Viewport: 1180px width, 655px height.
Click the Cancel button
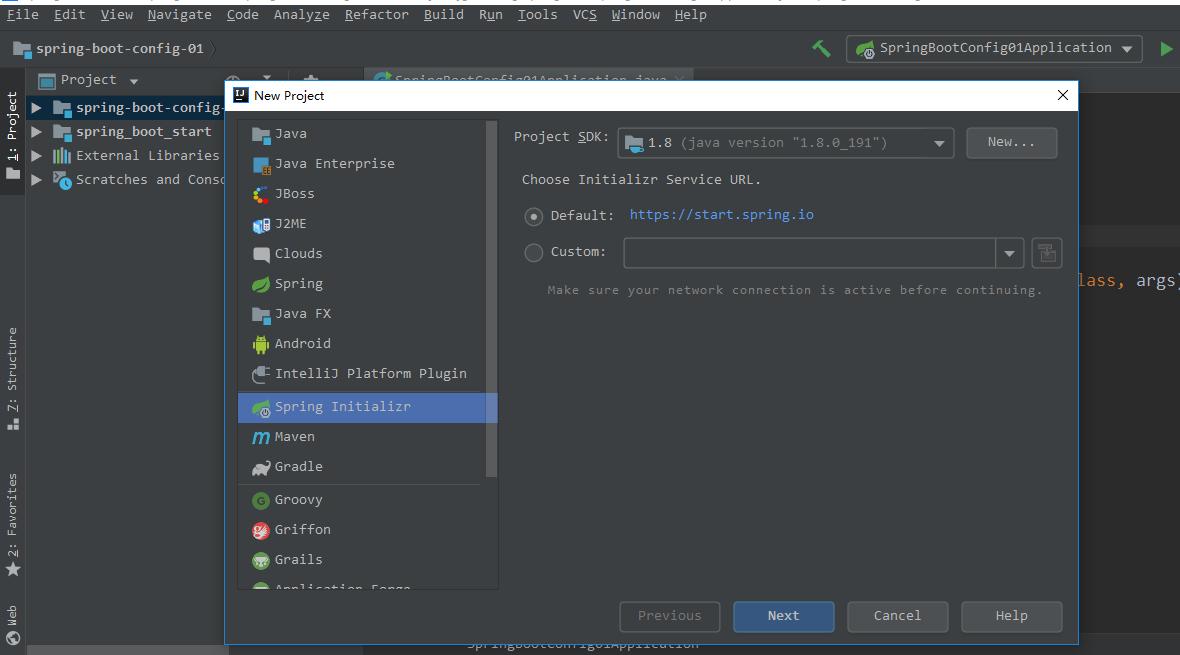[897, 617]
